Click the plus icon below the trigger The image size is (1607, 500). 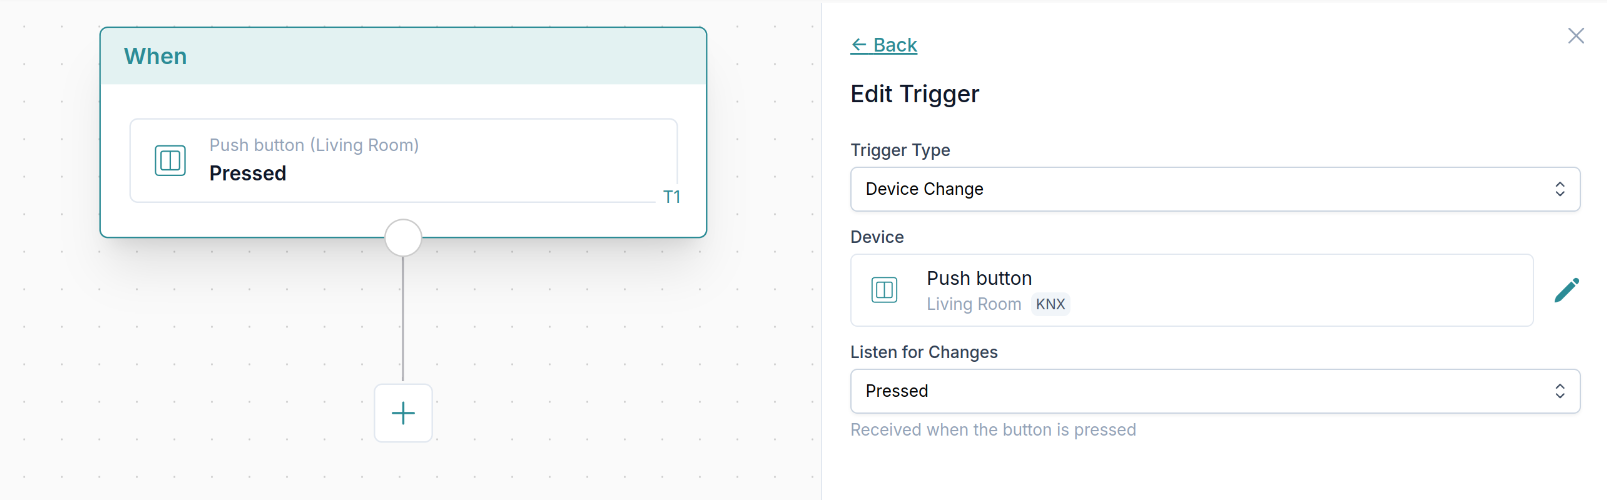coord(403,413)
